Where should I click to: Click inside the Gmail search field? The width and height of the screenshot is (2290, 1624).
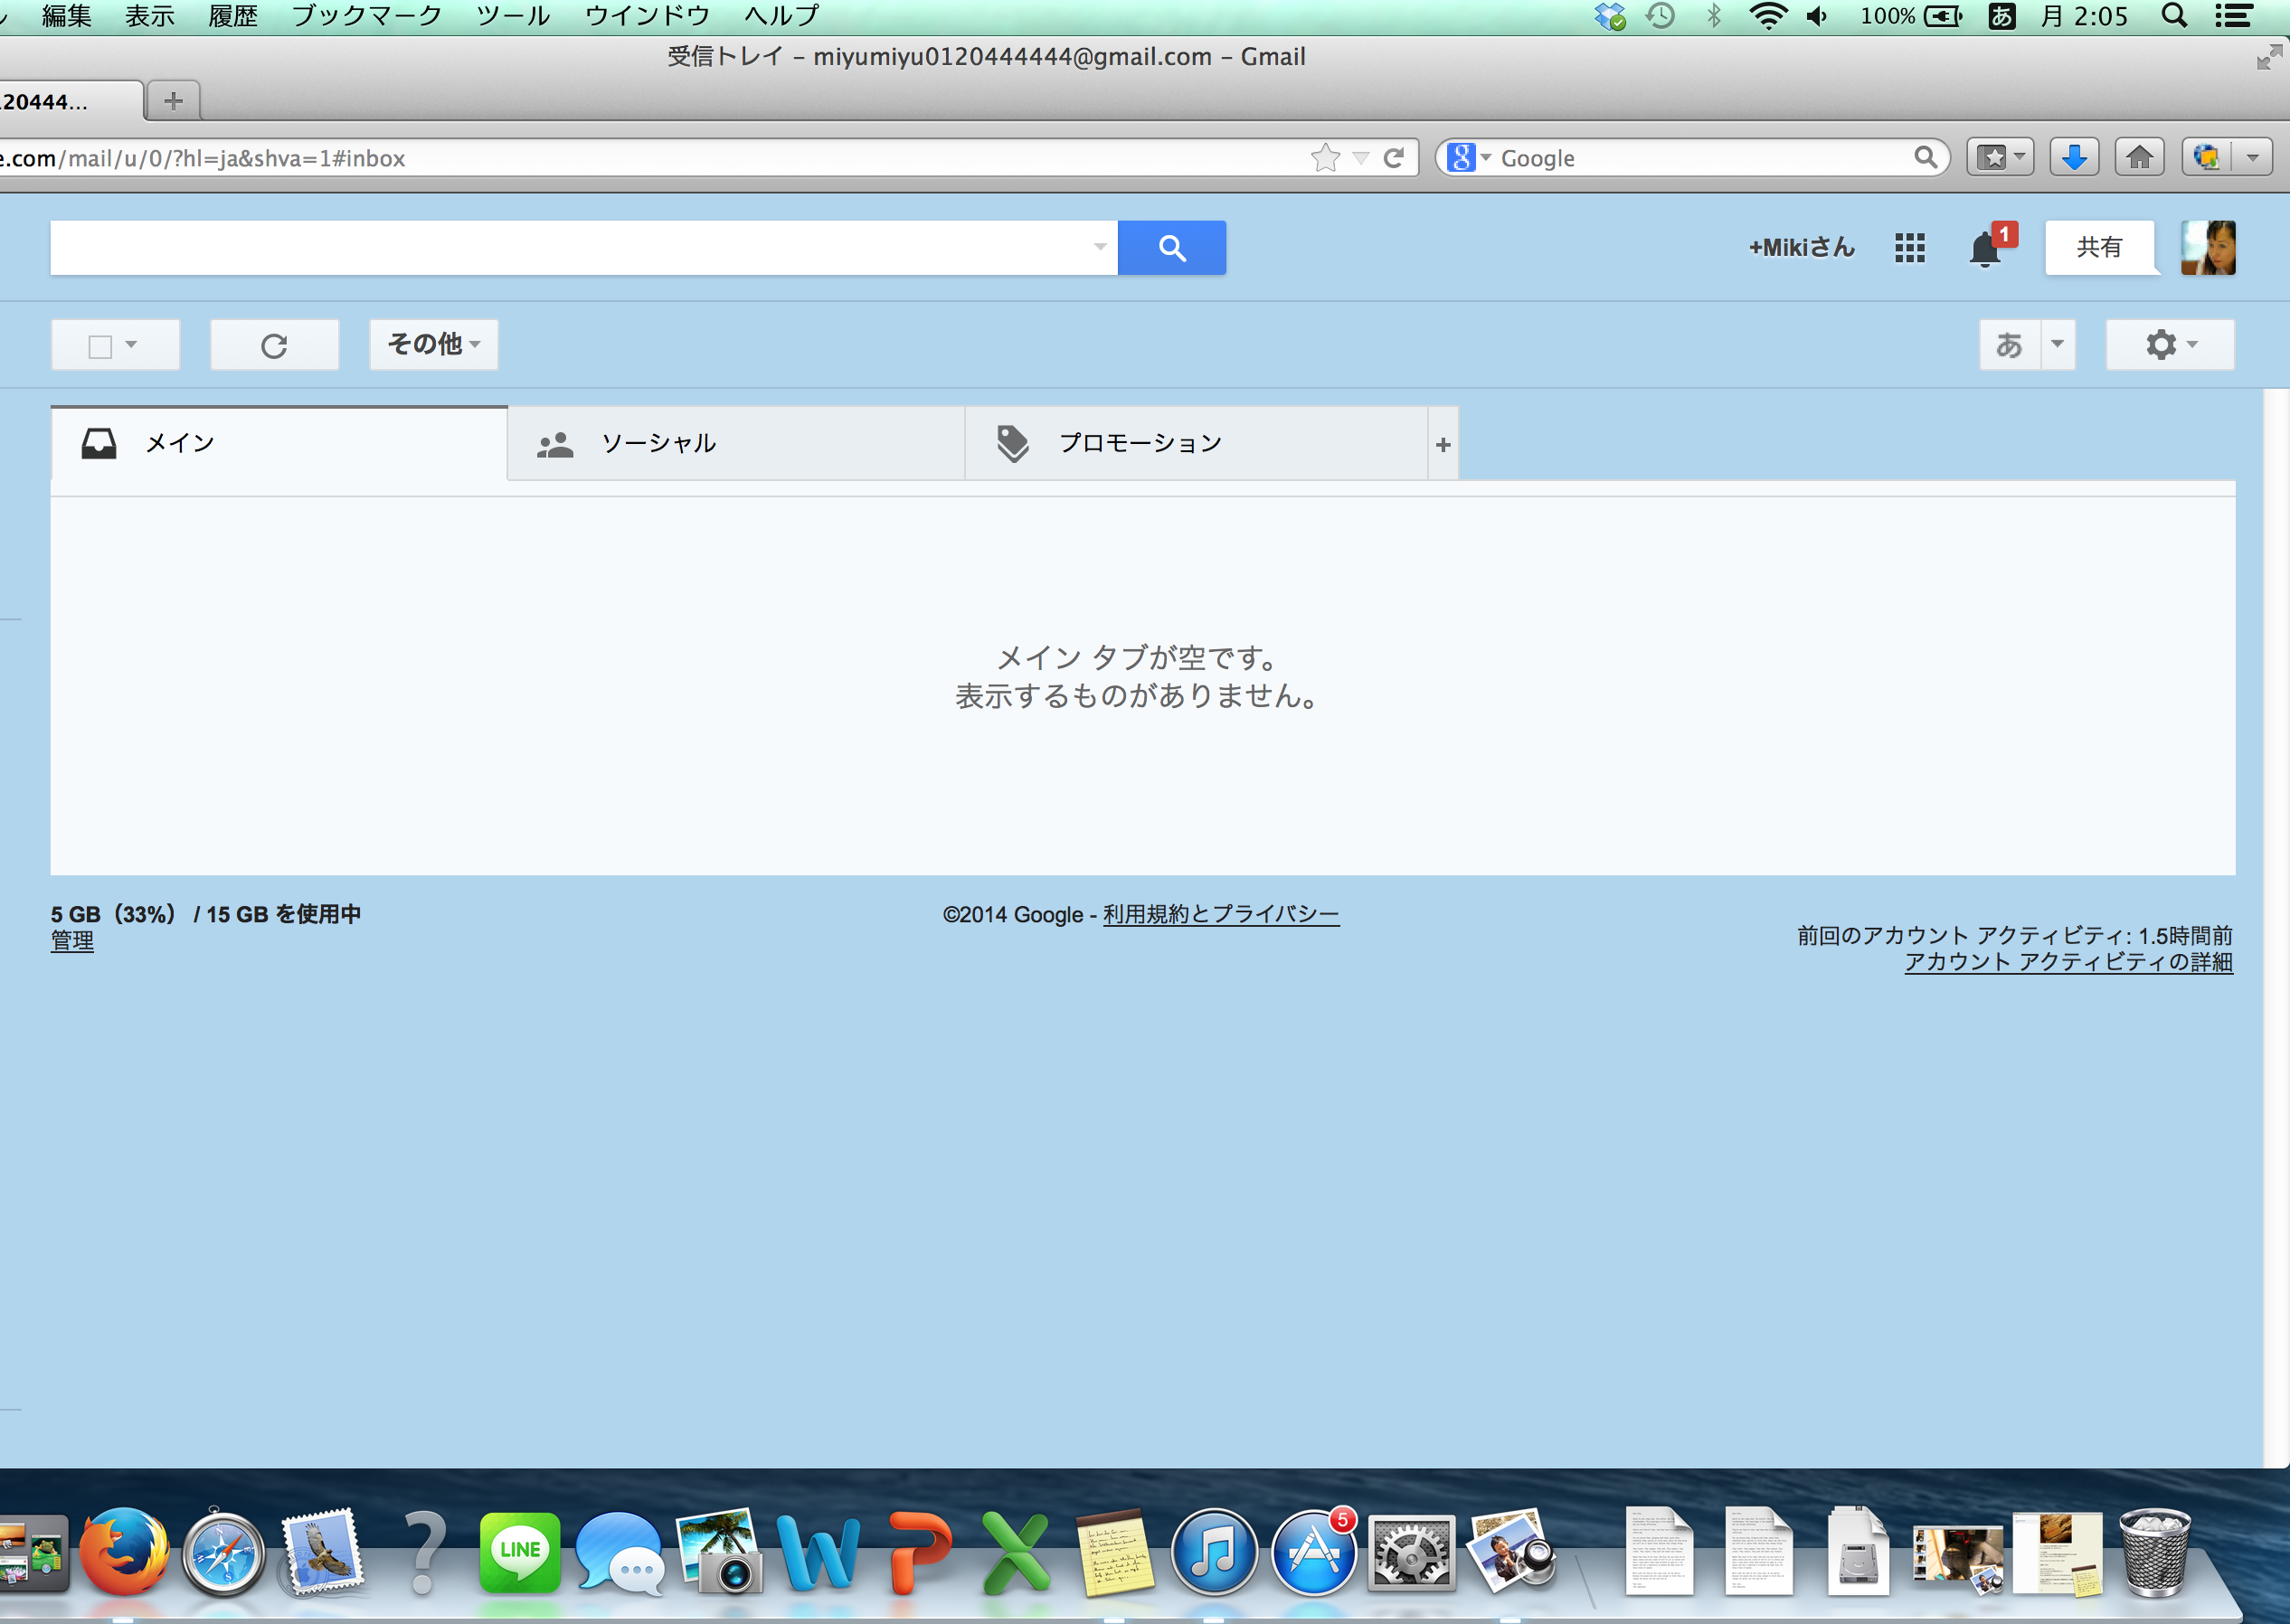[570, 248]
